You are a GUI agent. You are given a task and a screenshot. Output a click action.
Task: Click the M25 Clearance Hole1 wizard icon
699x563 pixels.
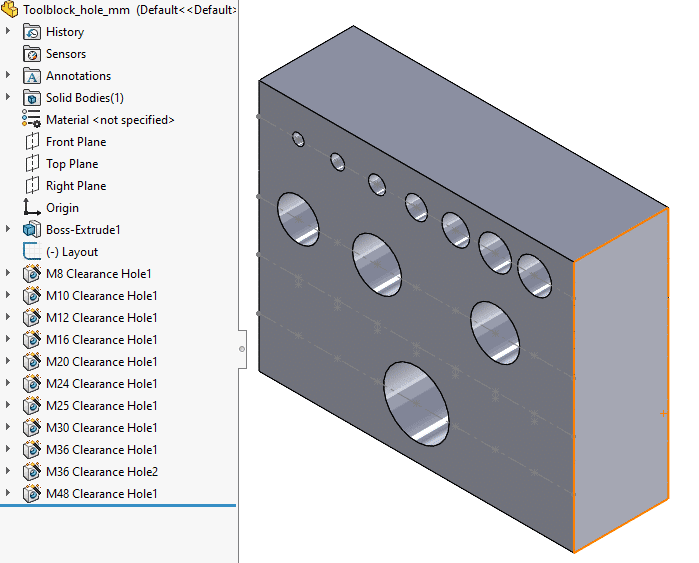[x=32, y=406]
